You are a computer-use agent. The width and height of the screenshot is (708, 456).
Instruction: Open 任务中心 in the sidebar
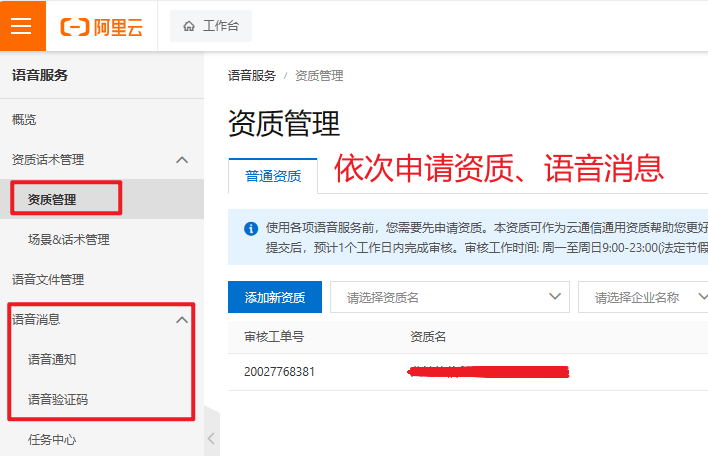(x=52, y=439)
